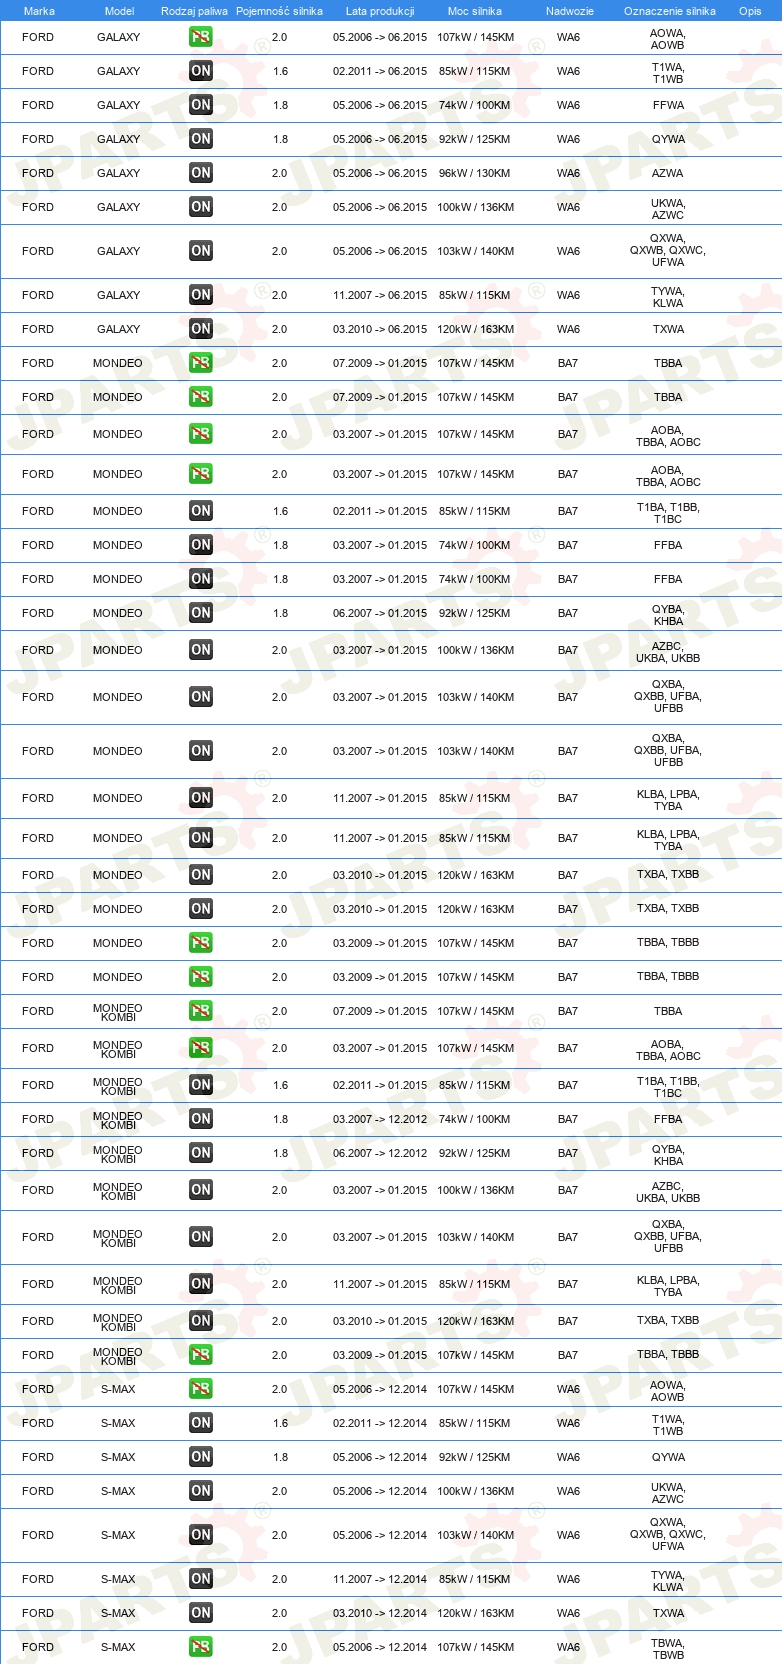This screenshot has width=782, height=1664.
Task: Click the Marka column header
Action: click(x=39, y=11)
